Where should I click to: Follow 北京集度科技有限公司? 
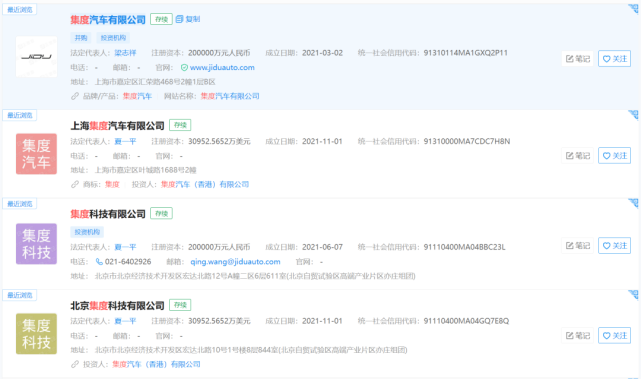click(614, 336)
